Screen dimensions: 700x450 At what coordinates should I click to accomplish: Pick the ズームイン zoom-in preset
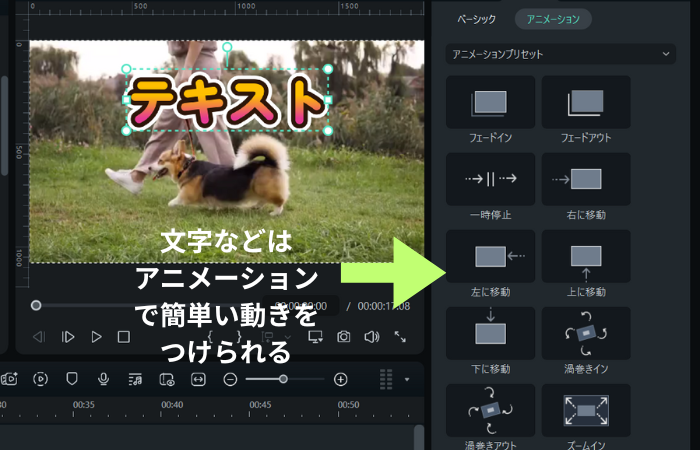(x=586, y=410)
